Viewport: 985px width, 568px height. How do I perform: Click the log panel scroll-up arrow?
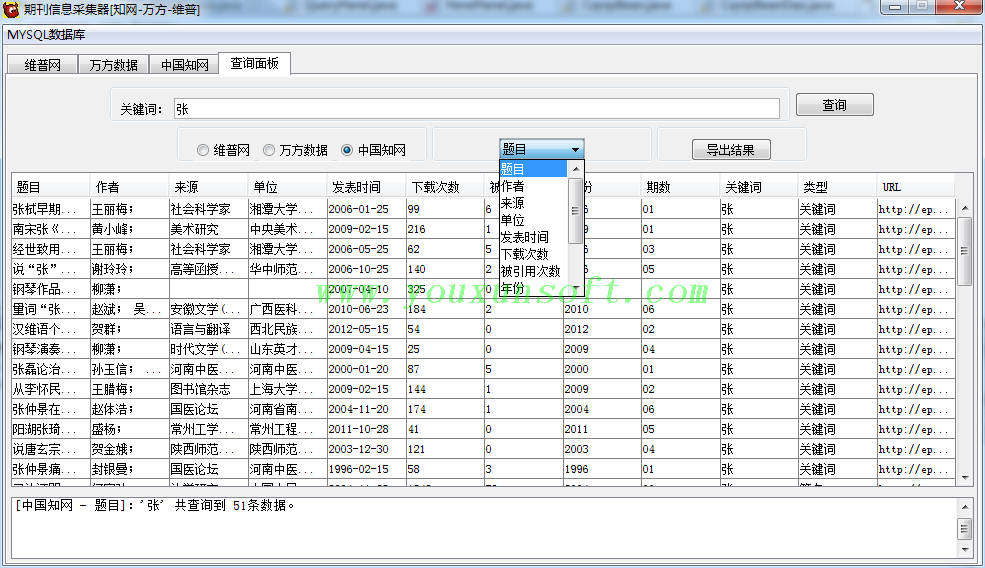point(965,506)
